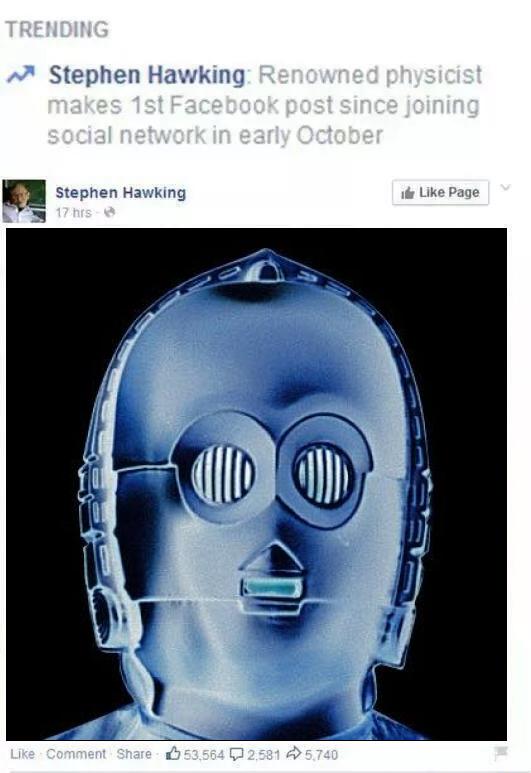Click the public globe privacy icon

tap(110, 212)
